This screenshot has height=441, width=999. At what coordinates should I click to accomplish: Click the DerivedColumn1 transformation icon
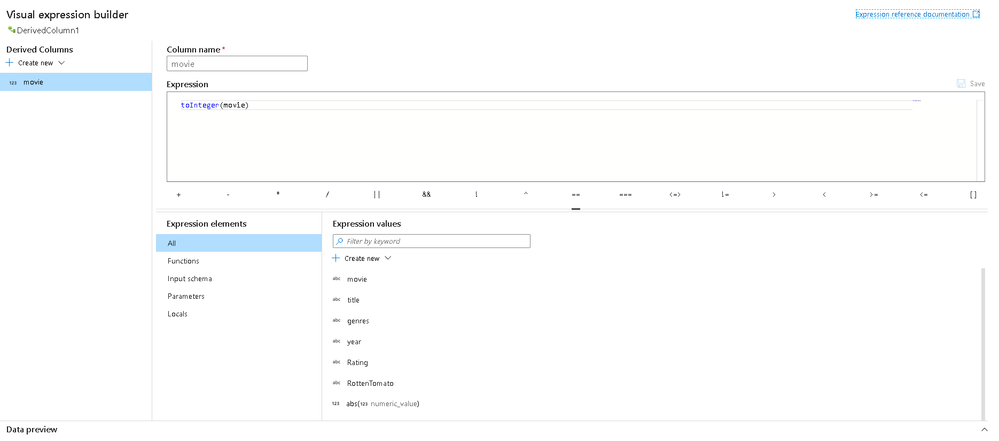coord(11,30)
